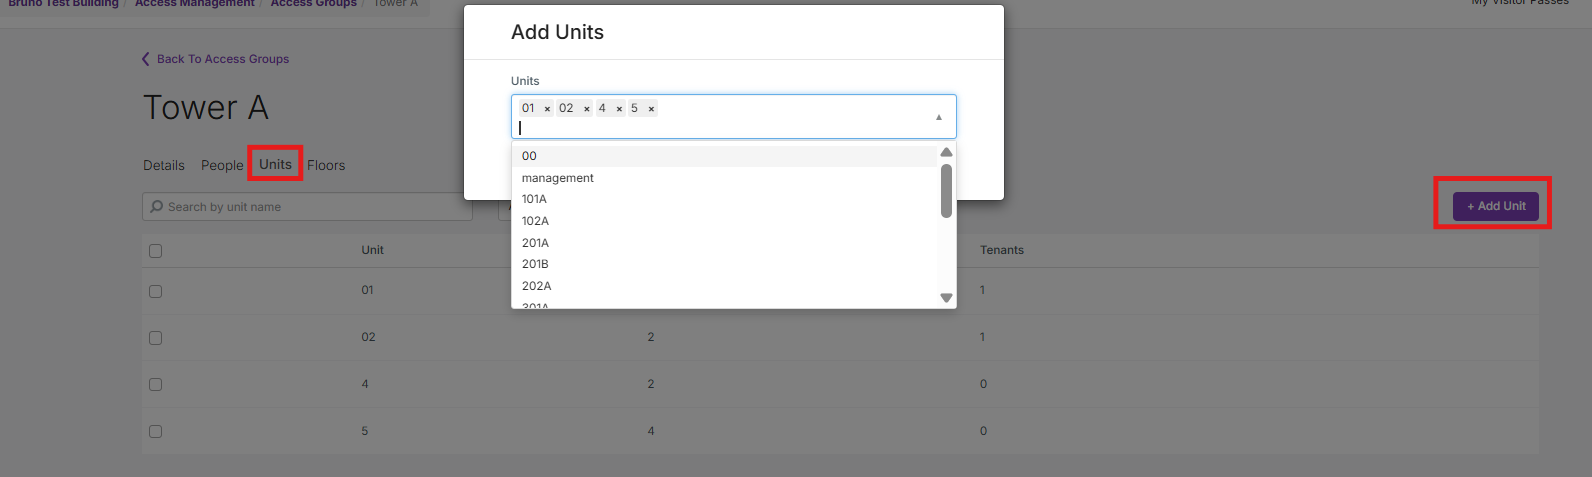
Task: Click the back chevron arrow icon
Action: [x=146, y=59]
